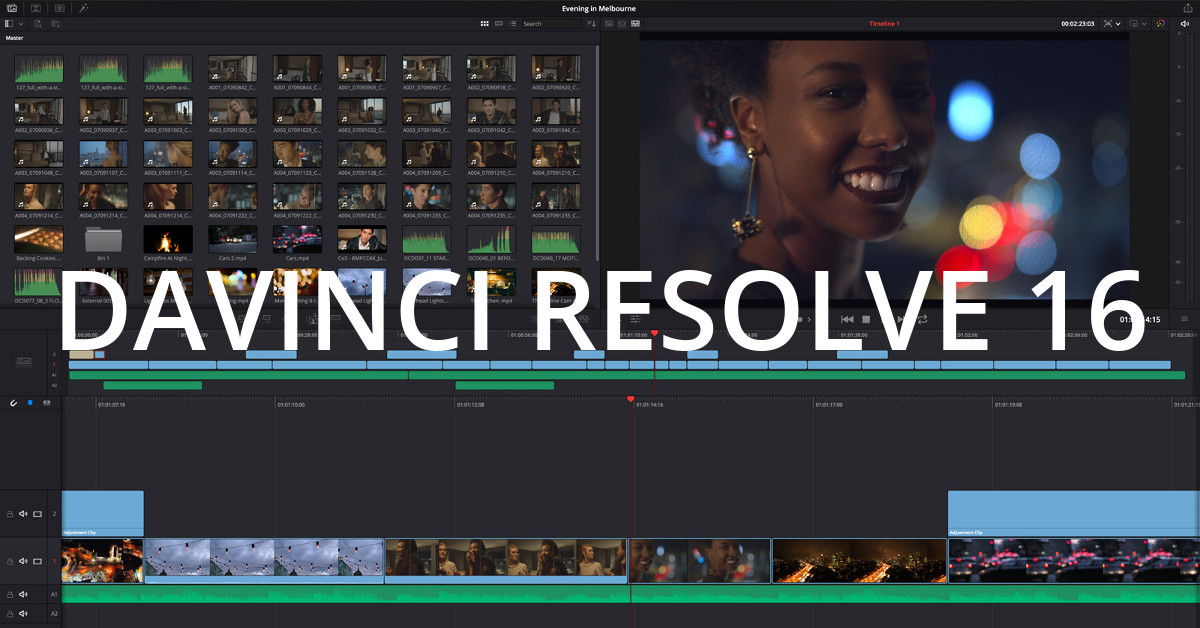Image resolution: width=1200 pixels, height=628 pixels.
Task: Click the sort order icon beside Search
Action: pos(590,23)
